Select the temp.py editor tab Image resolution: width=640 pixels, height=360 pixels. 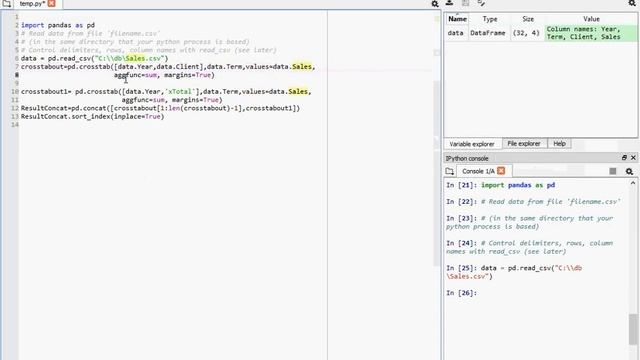pos(32,4)
